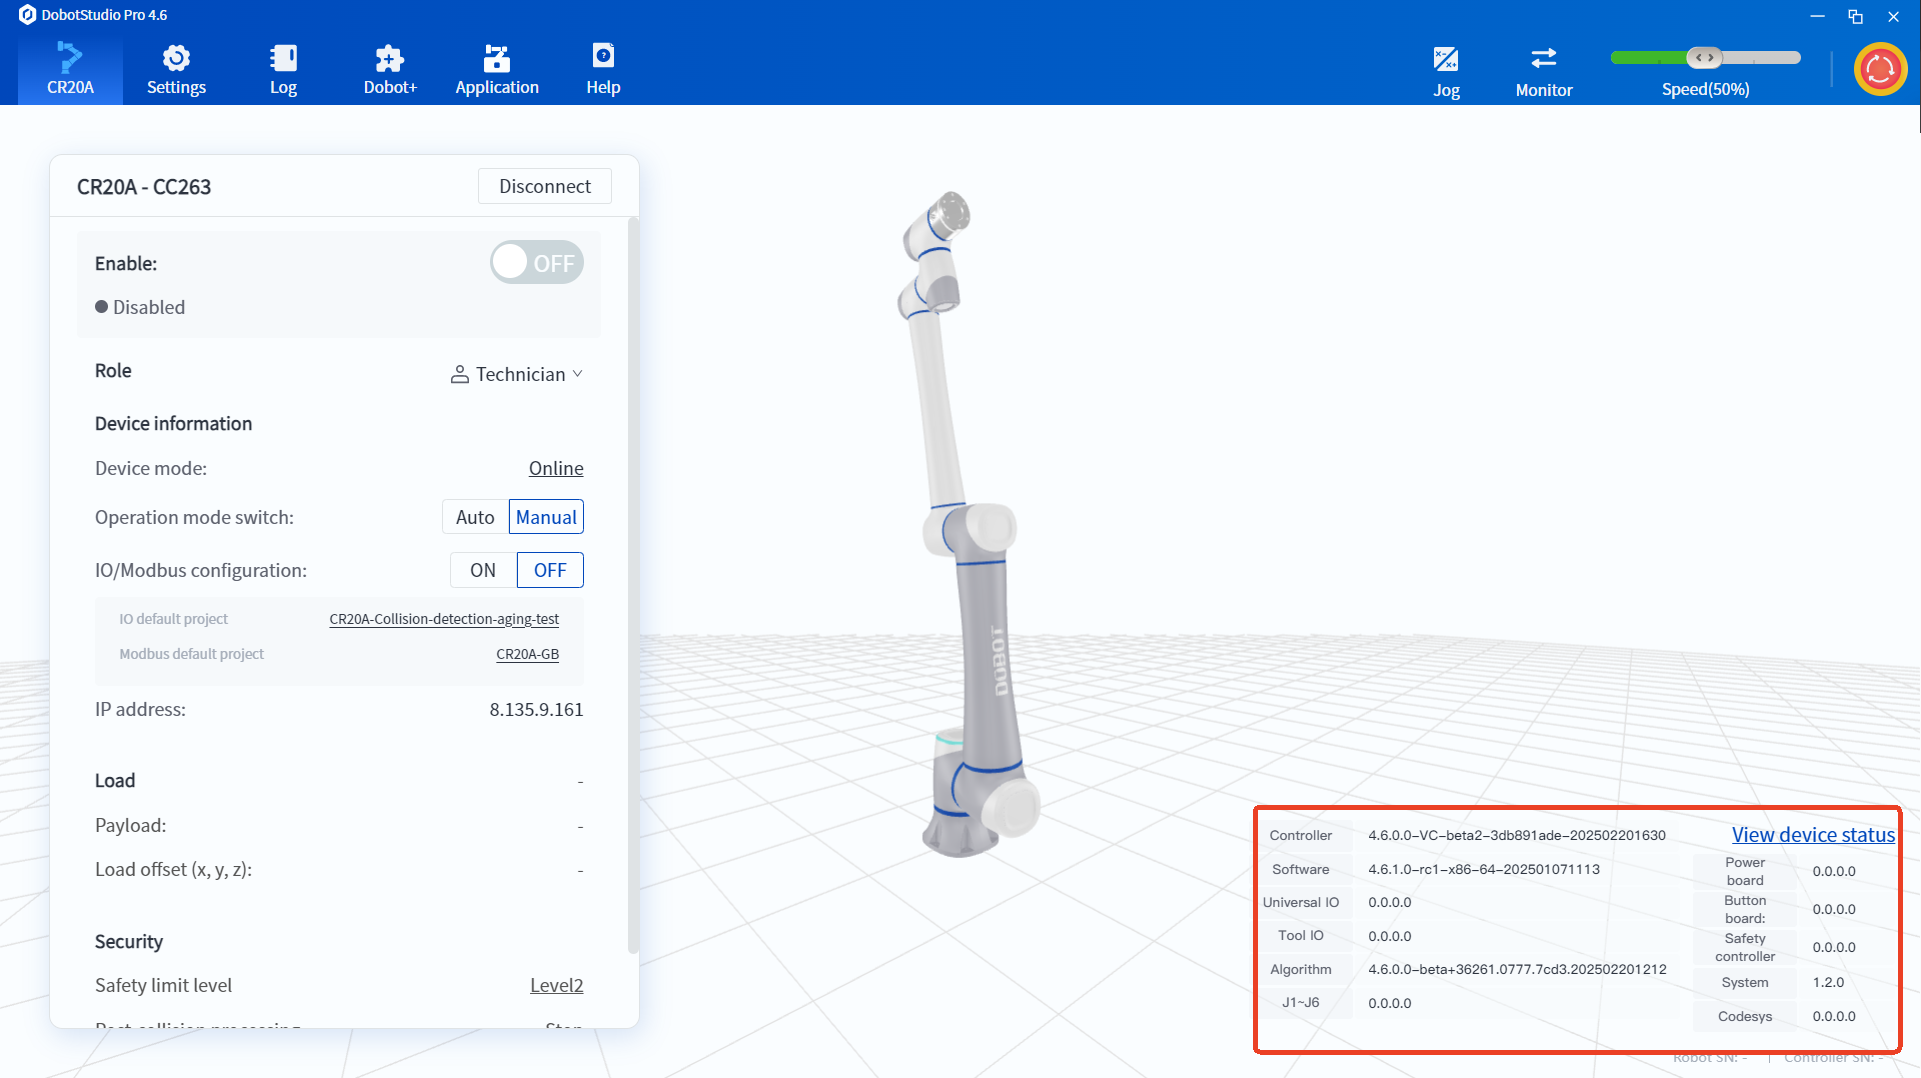Expand the Technician role dropdown
The image size is (1921, 1078).
click(x=517, y=374)
